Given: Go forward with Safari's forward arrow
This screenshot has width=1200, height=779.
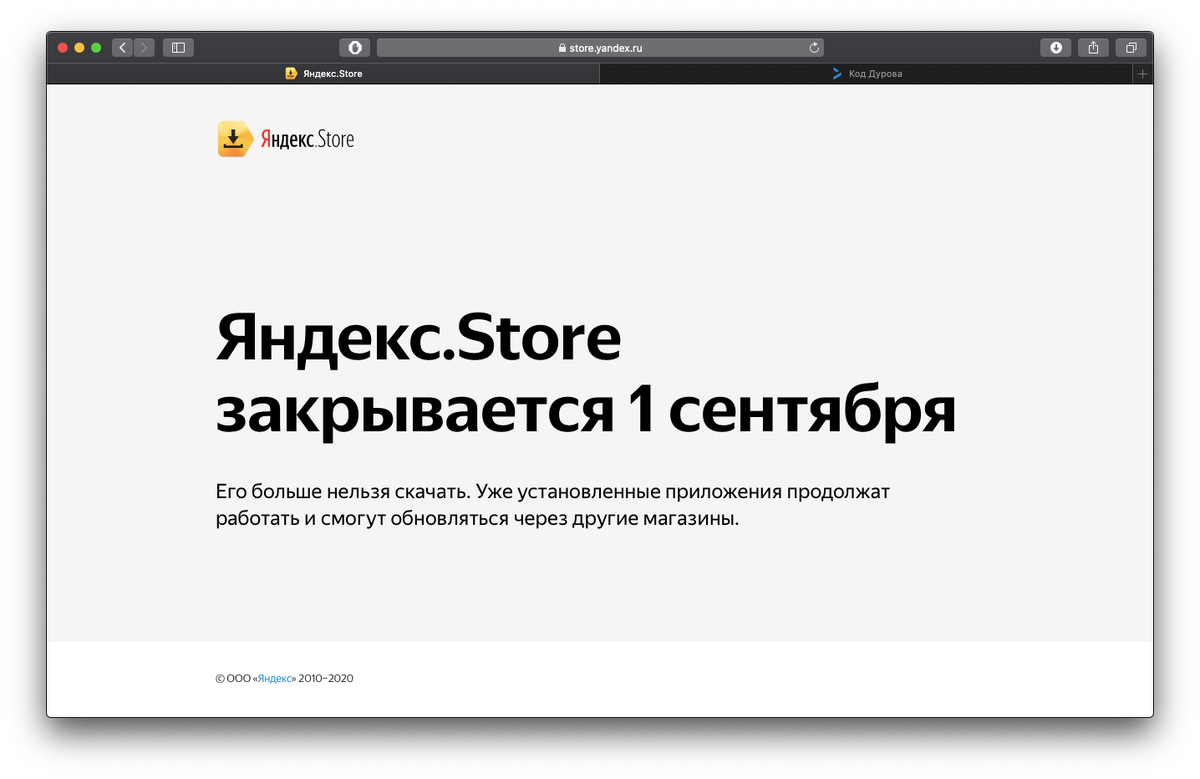Looking at the screenshot, I should 144,47.
